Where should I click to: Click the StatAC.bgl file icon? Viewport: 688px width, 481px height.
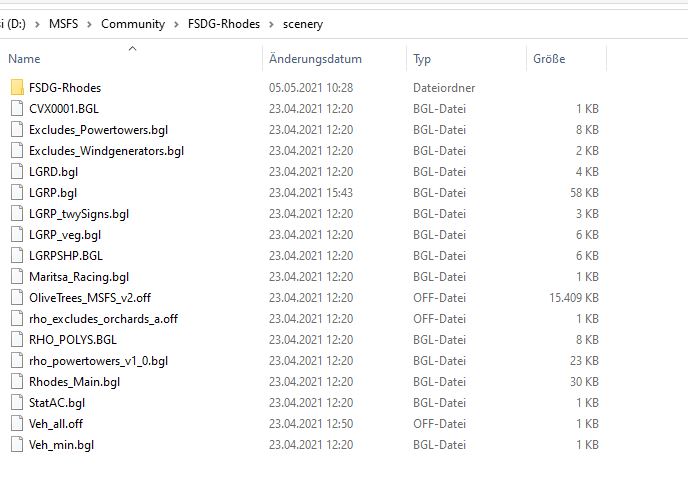point(17,403)
